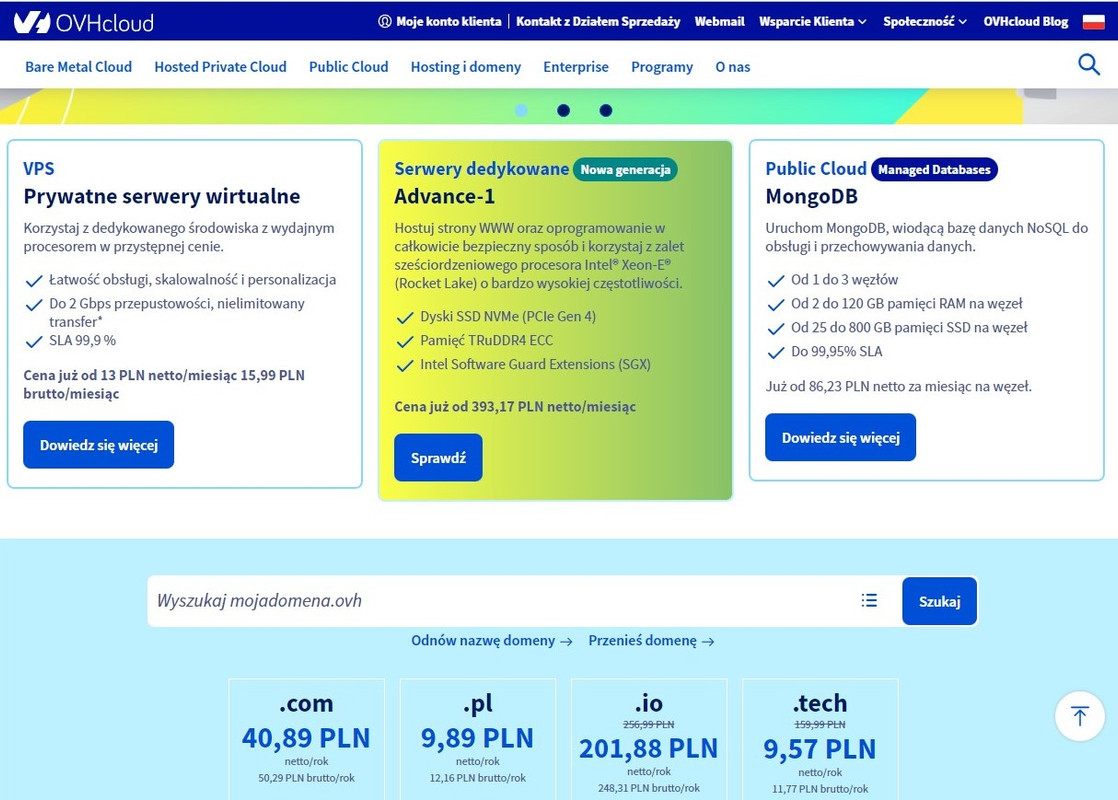Image resolution: width=1118 pixels, height=800 pixels.
Task: Click Nowa generacja badge
Action: click(x=625, y=170)
